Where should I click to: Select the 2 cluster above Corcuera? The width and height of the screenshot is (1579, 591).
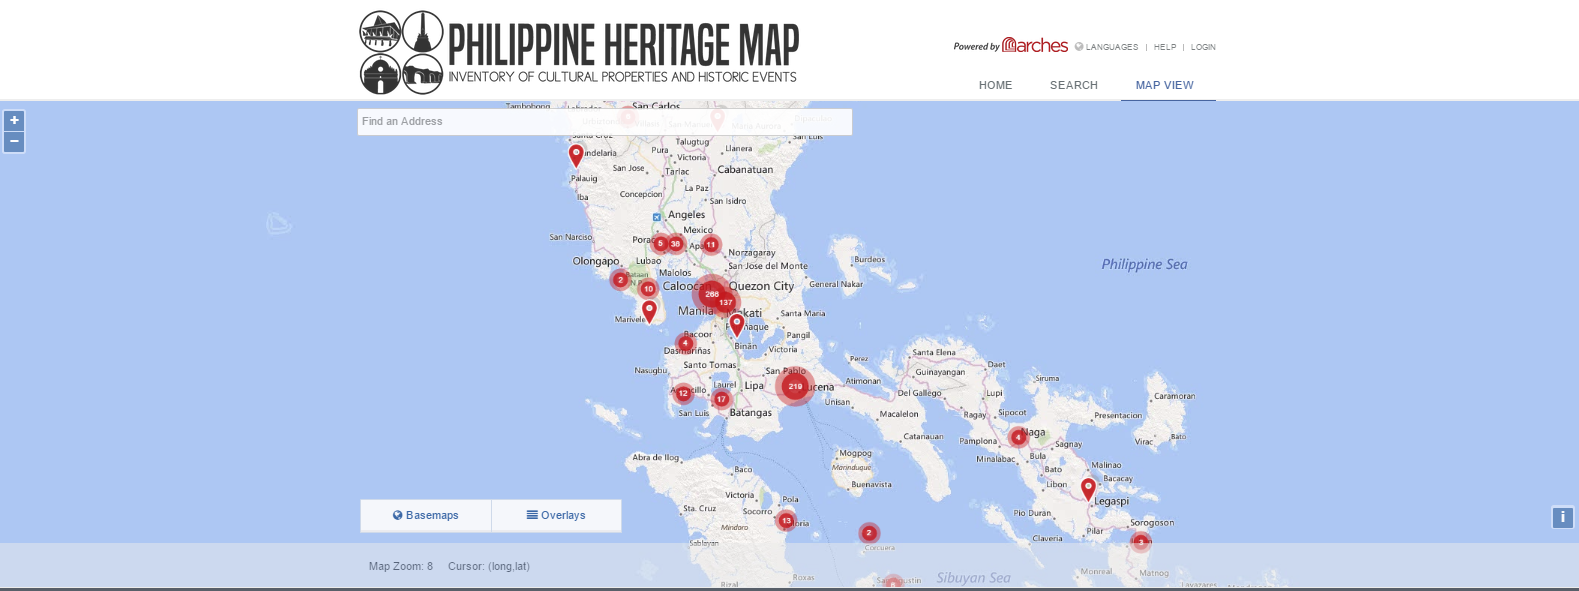coord(869,533)
